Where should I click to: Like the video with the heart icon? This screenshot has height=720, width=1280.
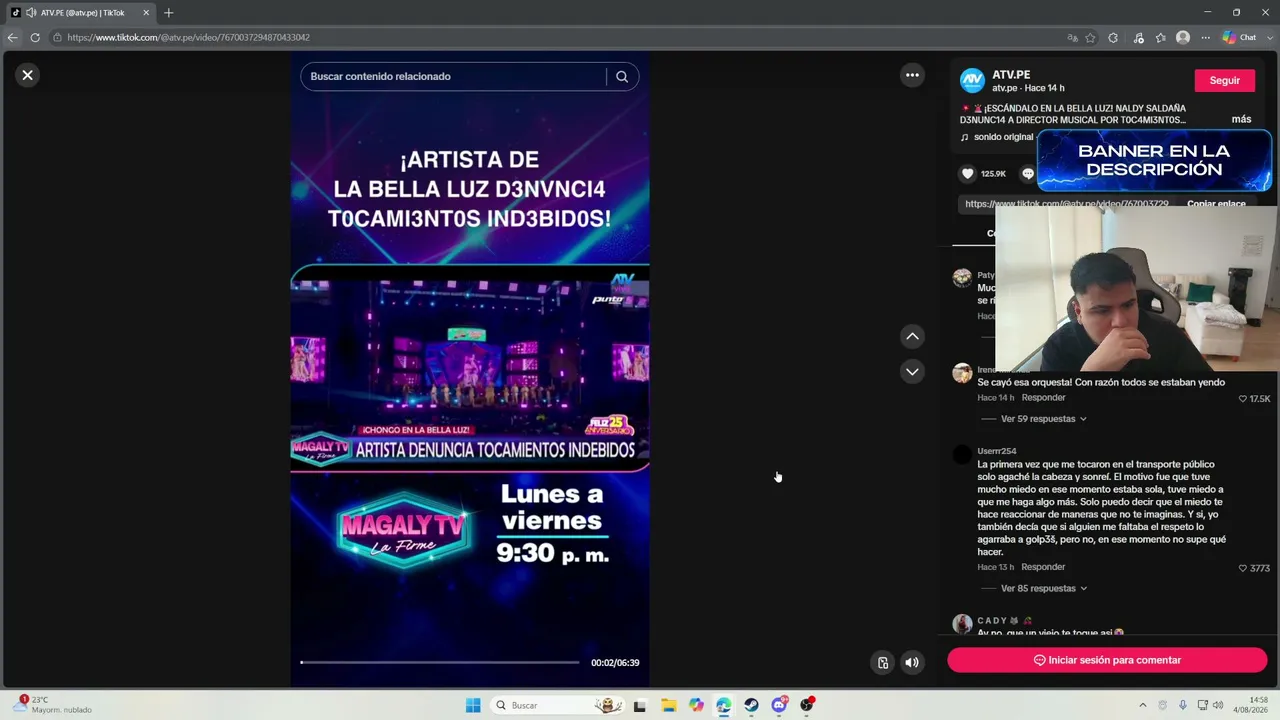(x=967, y=174)
